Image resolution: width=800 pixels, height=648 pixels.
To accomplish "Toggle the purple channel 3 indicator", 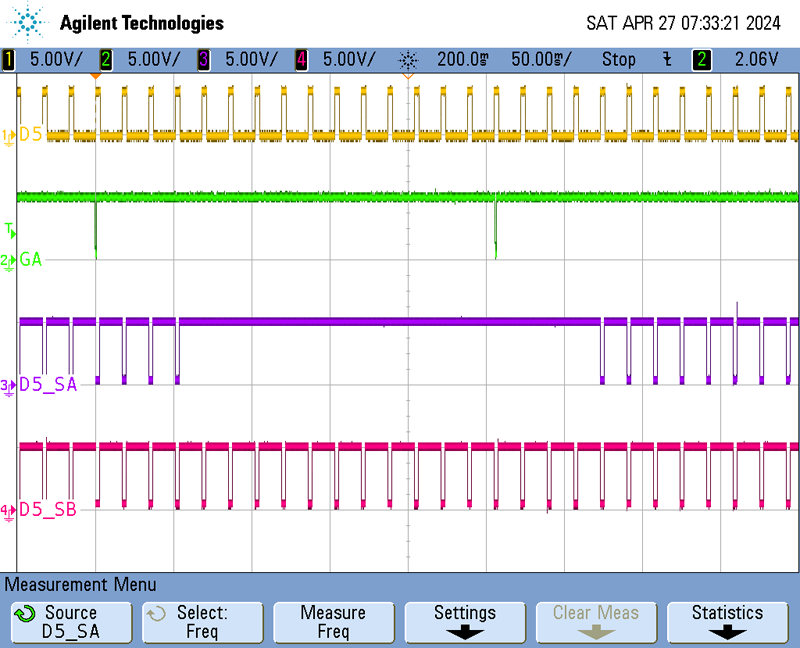I will coord(204,59).
